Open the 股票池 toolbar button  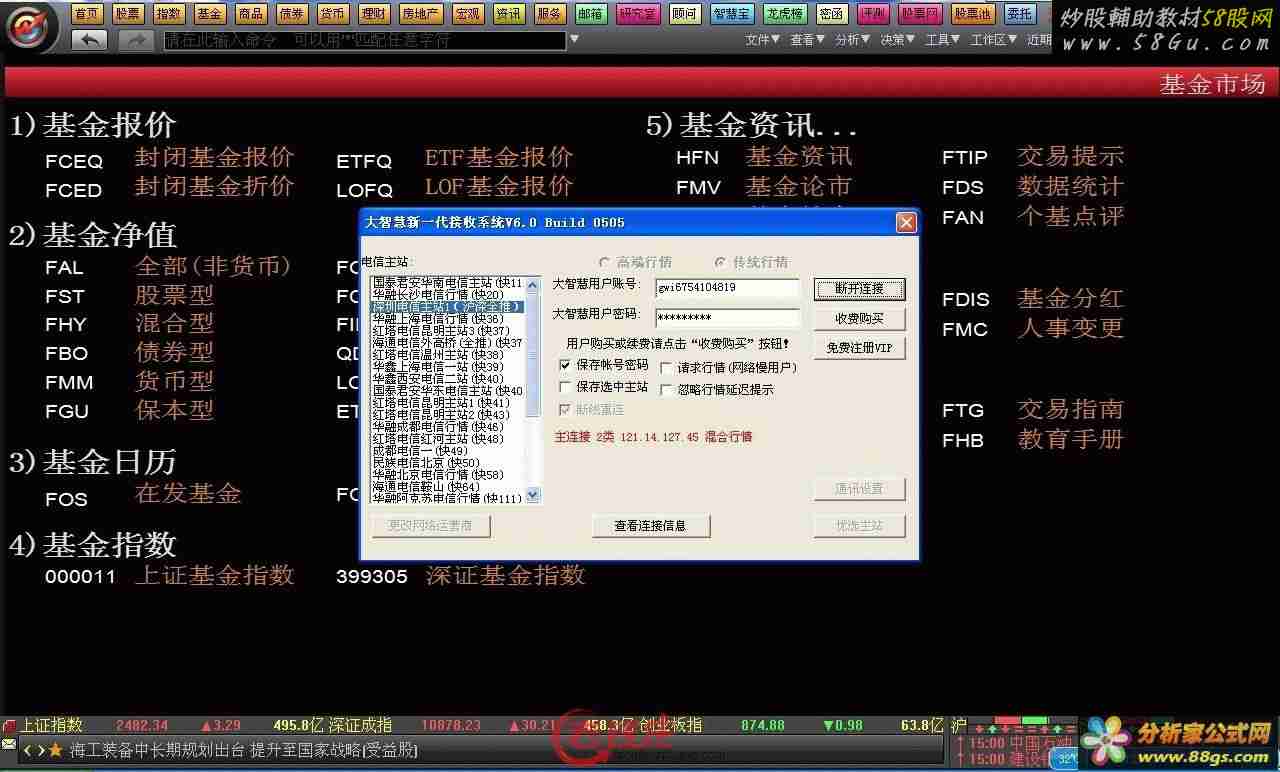point(973,14)
